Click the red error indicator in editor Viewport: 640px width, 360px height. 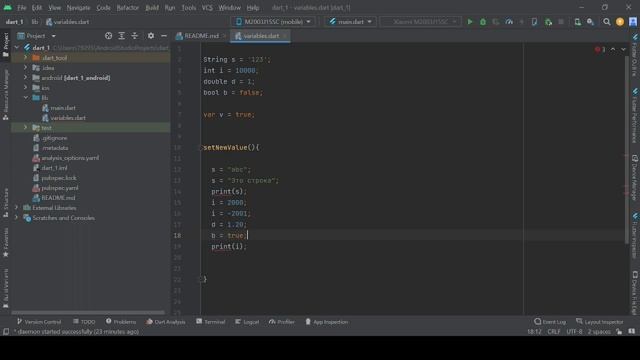(600, 49)
